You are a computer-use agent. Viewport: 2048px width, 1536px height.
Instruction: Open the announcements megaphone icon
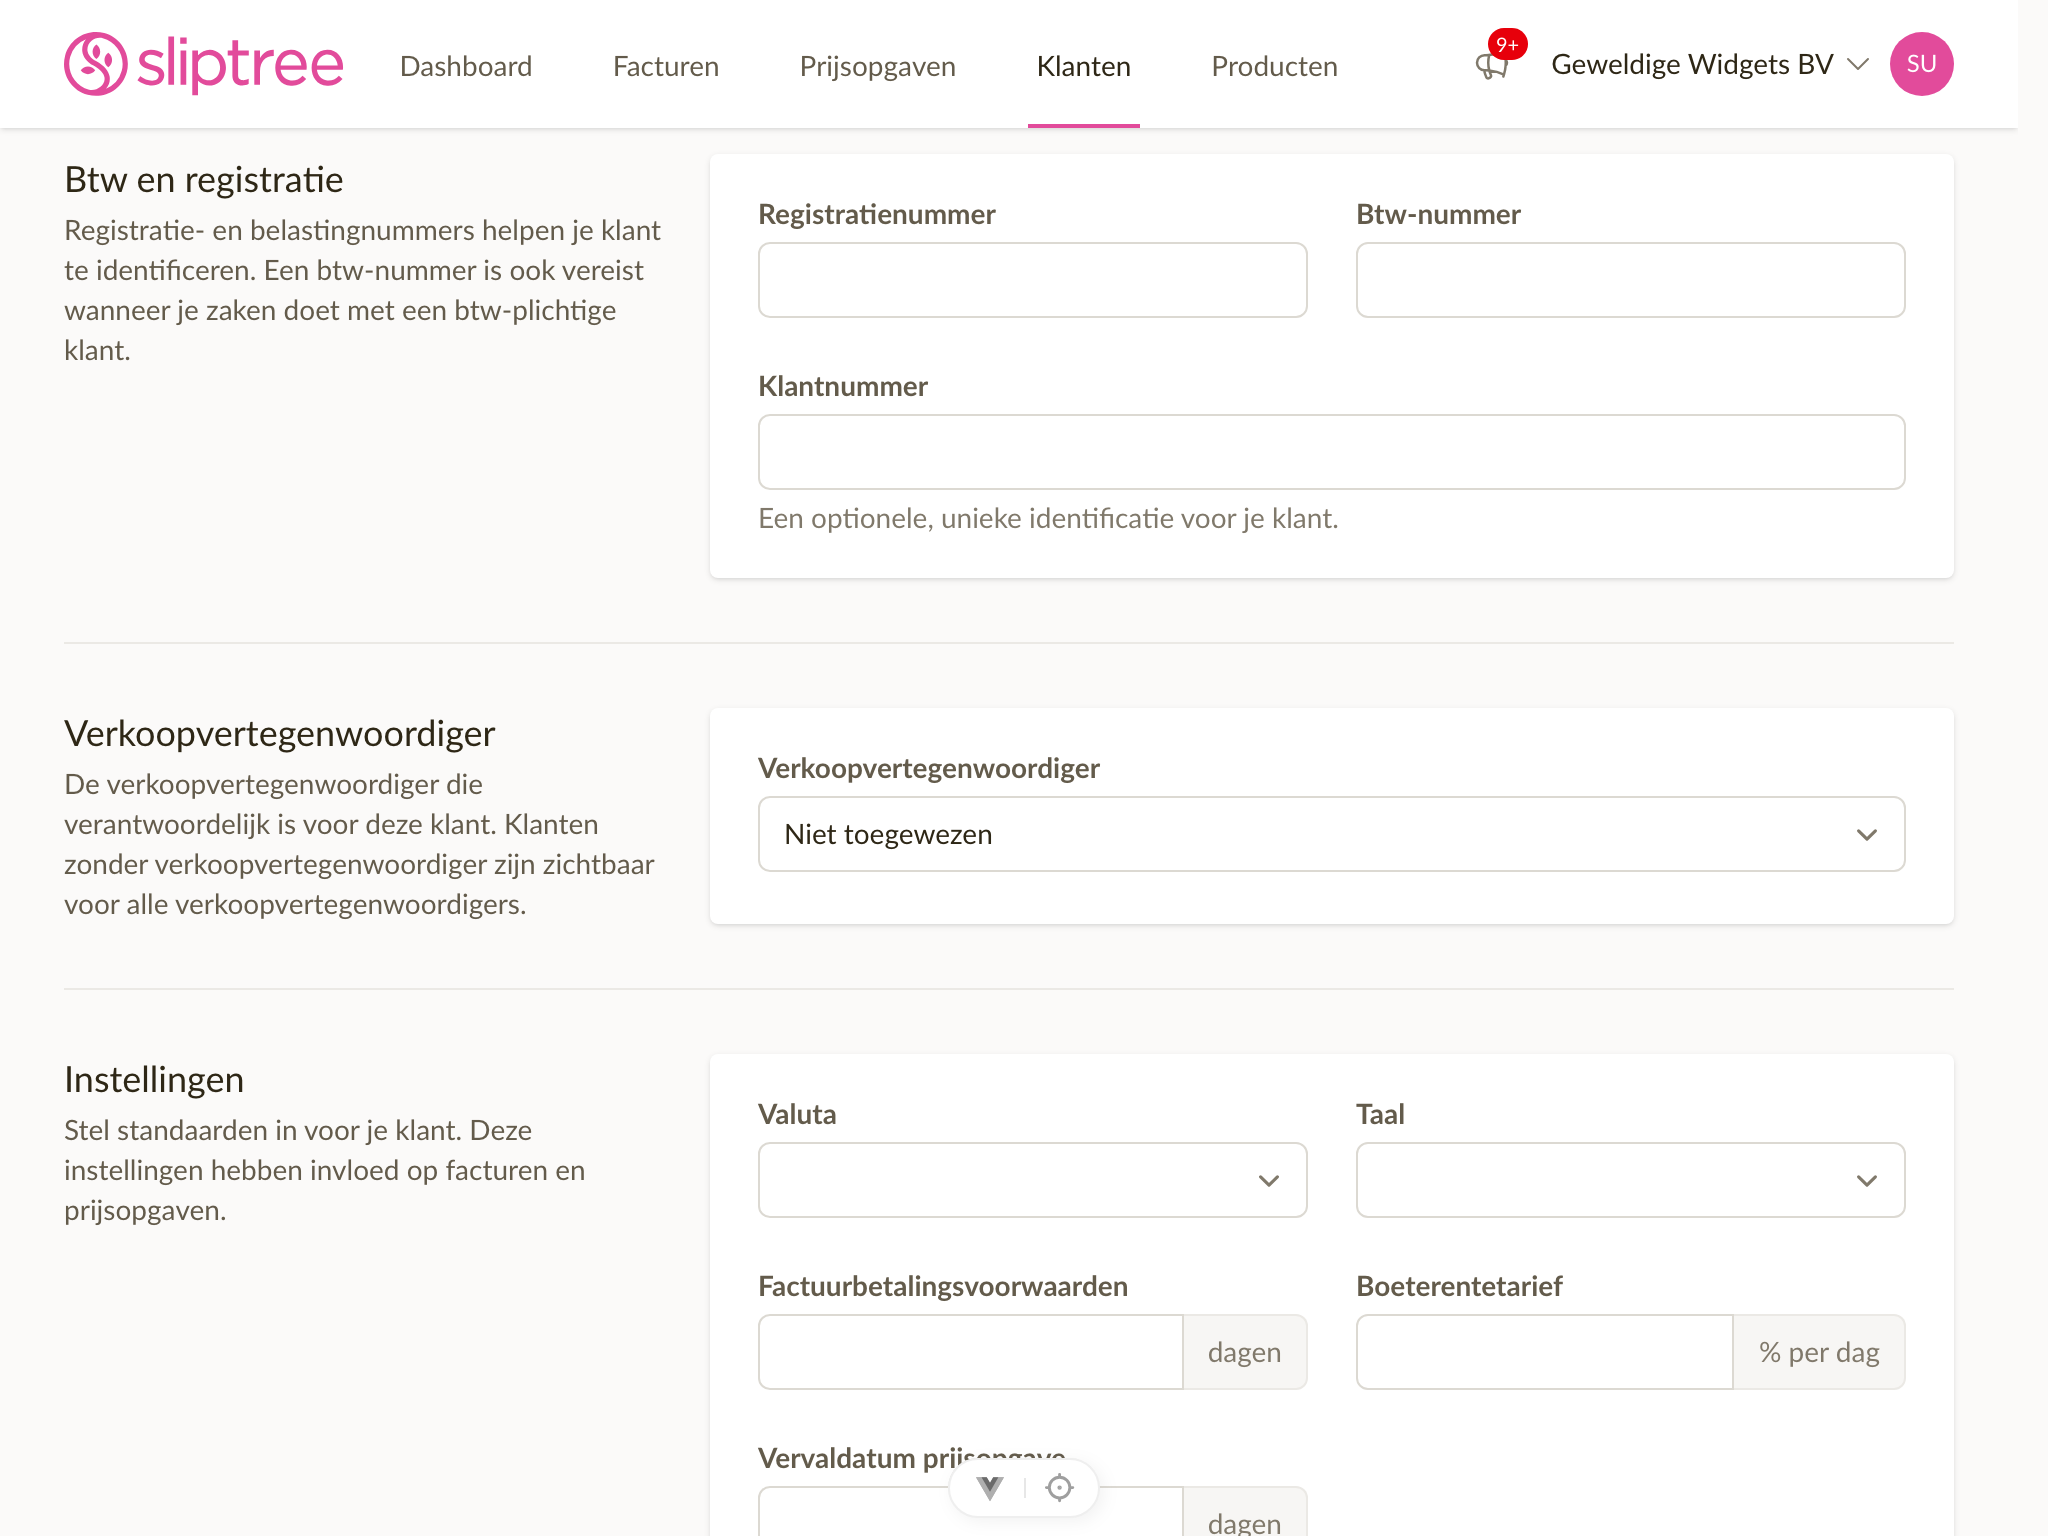1491,66
